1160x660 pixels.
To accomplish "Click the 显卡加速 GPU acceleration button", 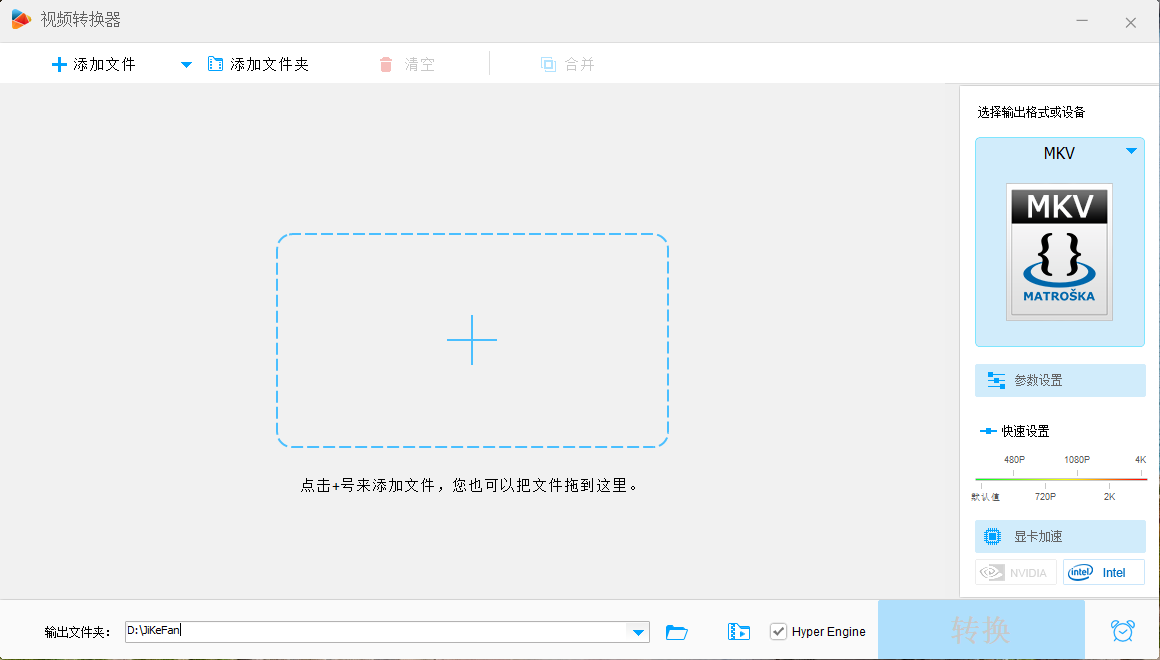I will point(1060,537).
